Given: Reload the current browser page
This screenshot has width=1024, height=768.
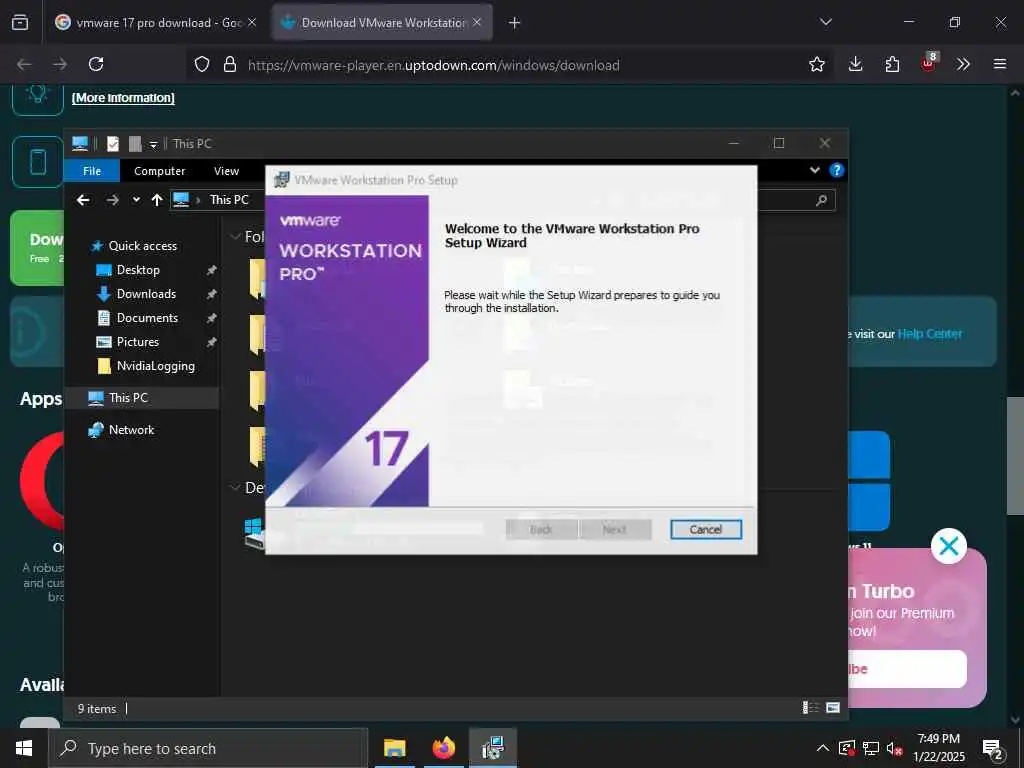Looking at the screenshot, I should (x=96, y=64).
